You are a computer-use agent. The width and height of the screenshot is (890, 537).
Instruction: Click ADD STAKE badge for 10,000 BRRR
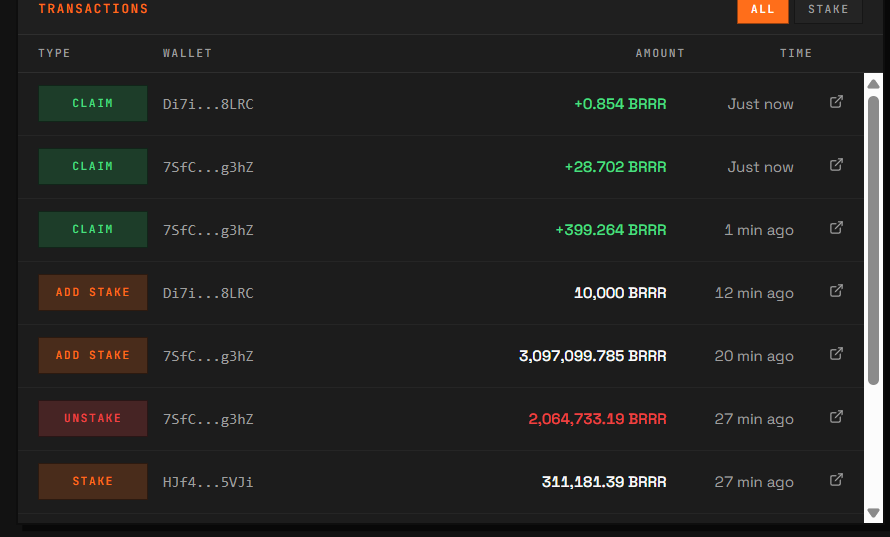coord(93,292)
